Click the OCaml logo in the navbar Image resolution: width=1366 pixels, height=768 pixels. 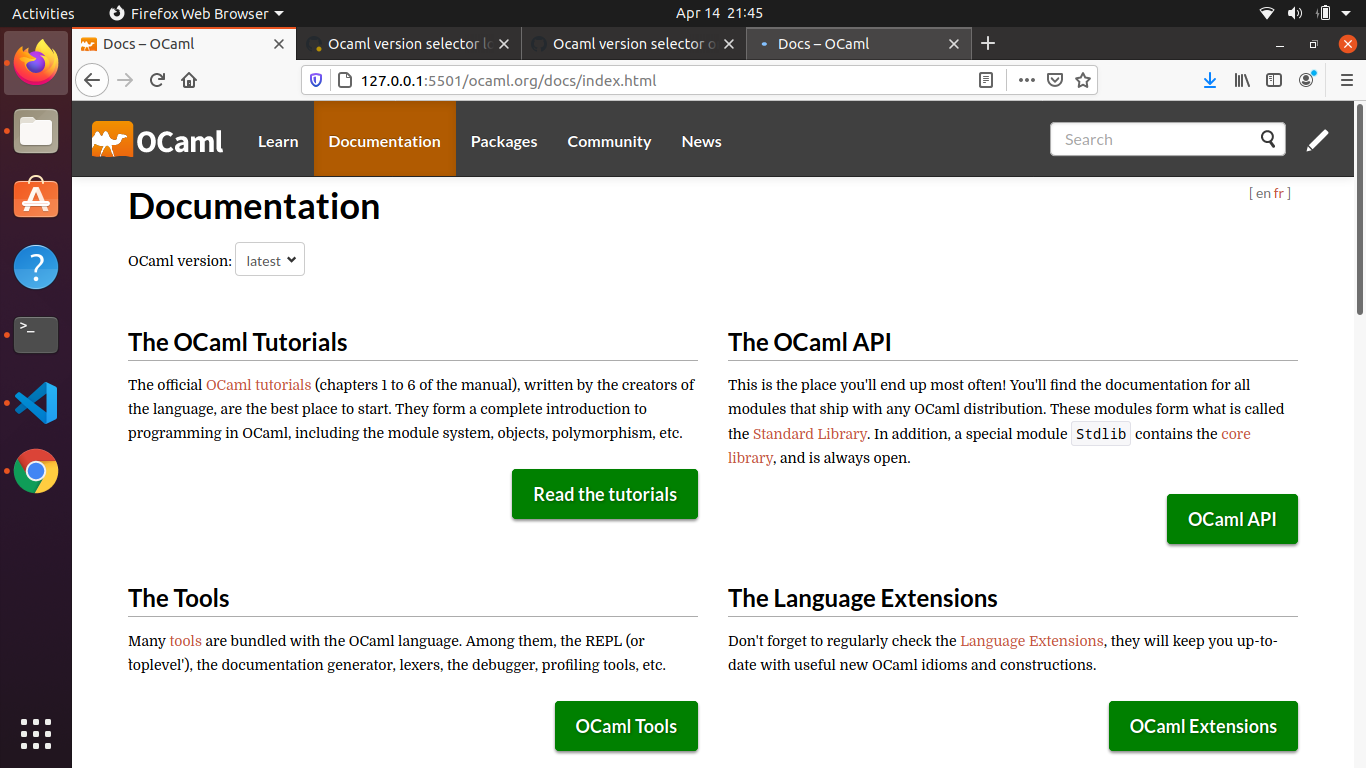tap(157, 140)
